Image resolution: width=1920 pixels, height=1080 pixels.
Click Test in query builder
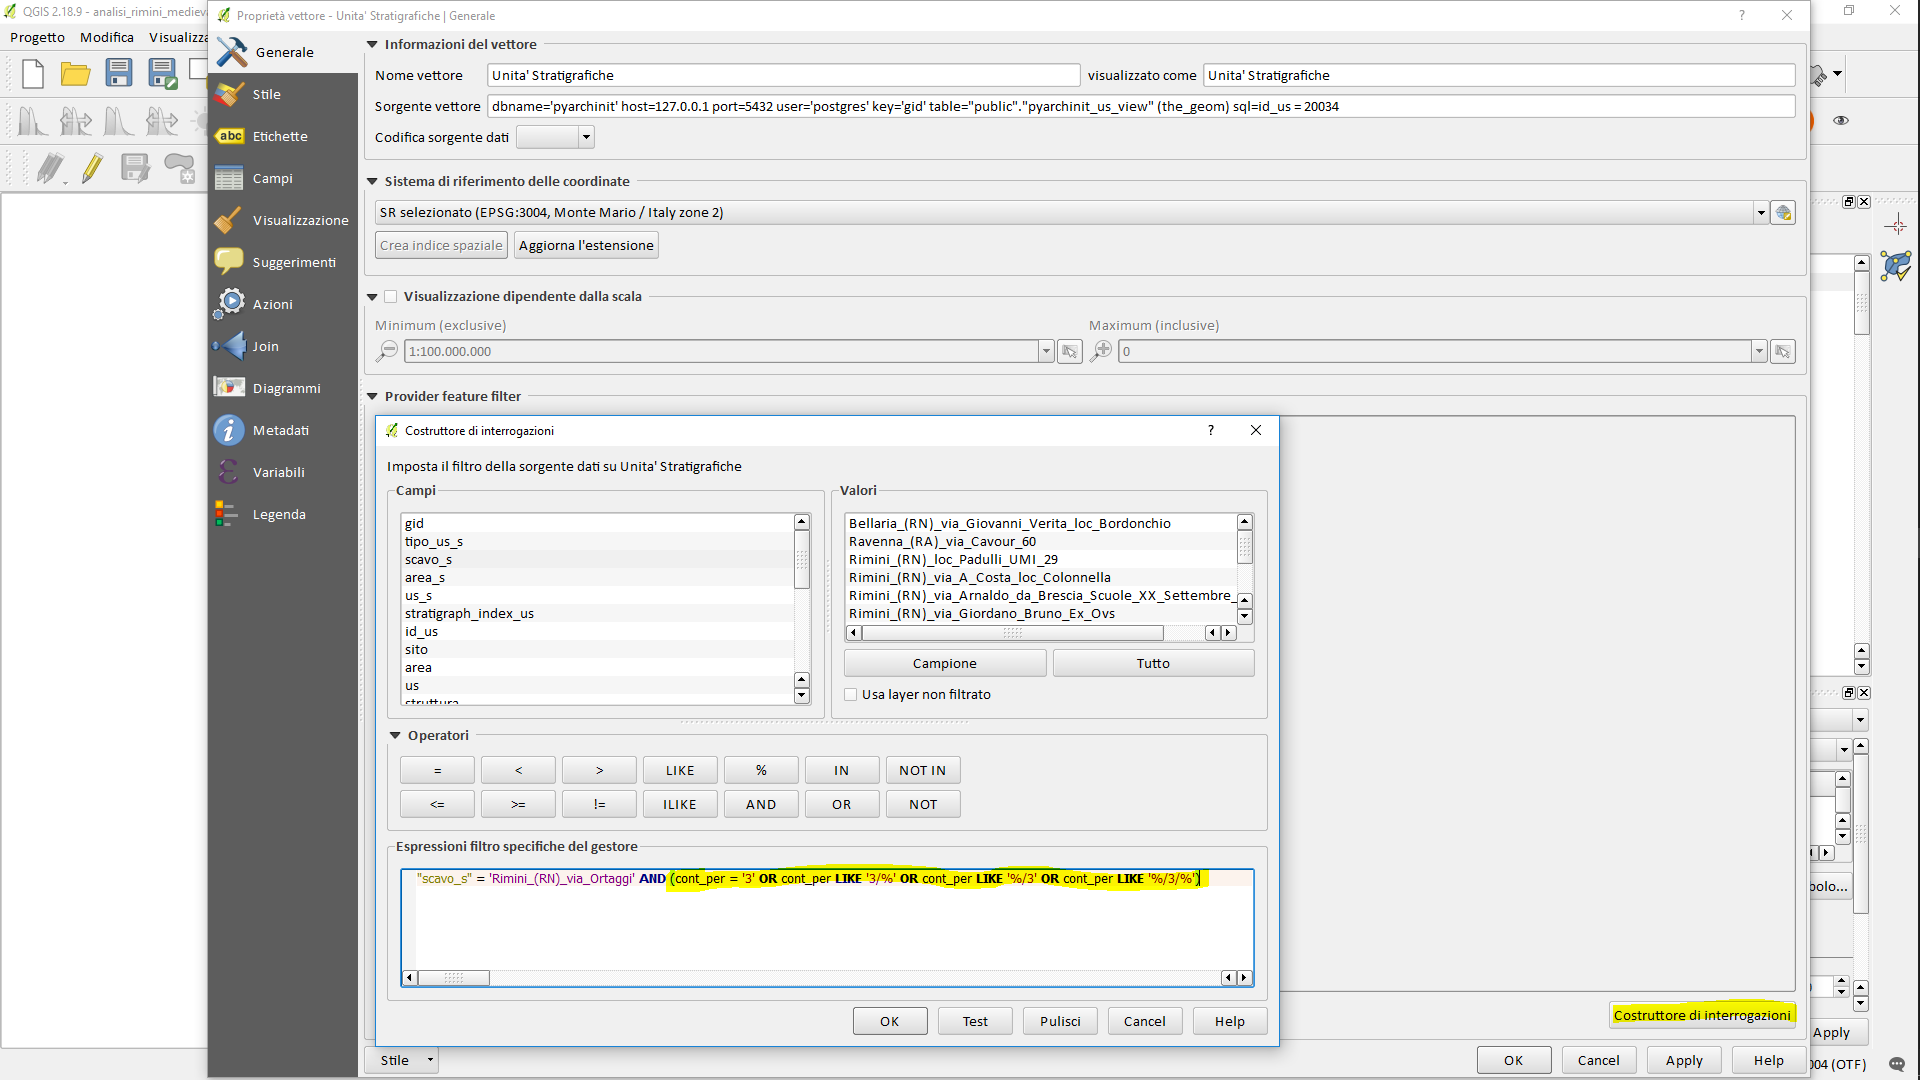point(975,1021)
